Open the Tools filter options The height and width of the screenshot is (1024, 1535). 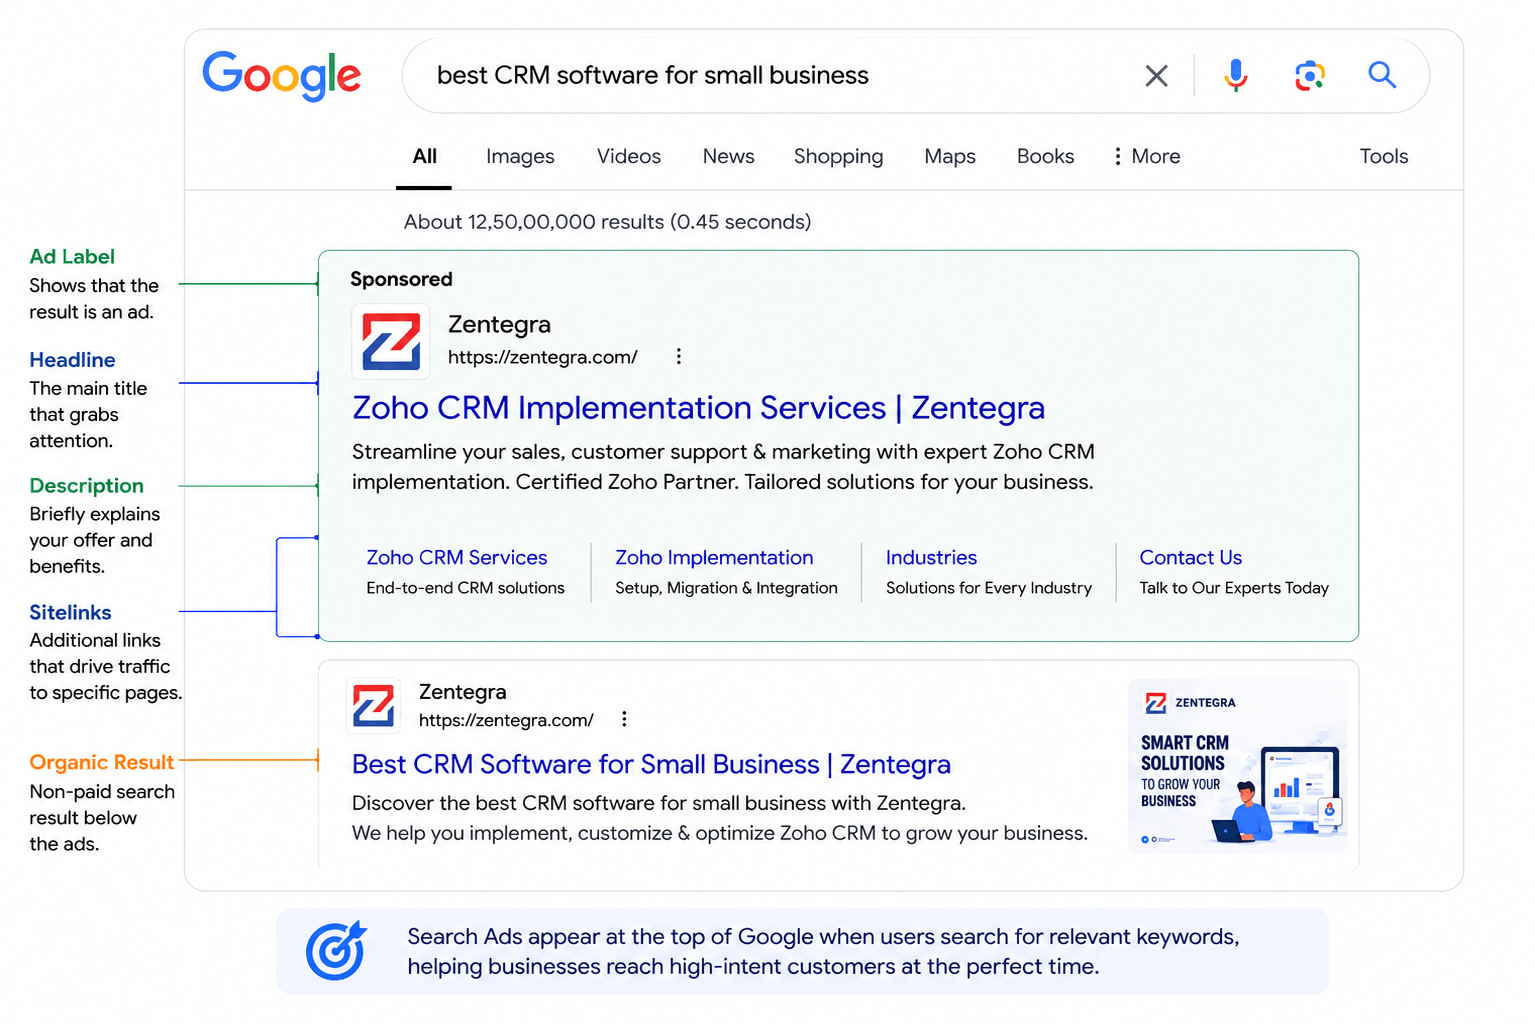(1383, 157)
